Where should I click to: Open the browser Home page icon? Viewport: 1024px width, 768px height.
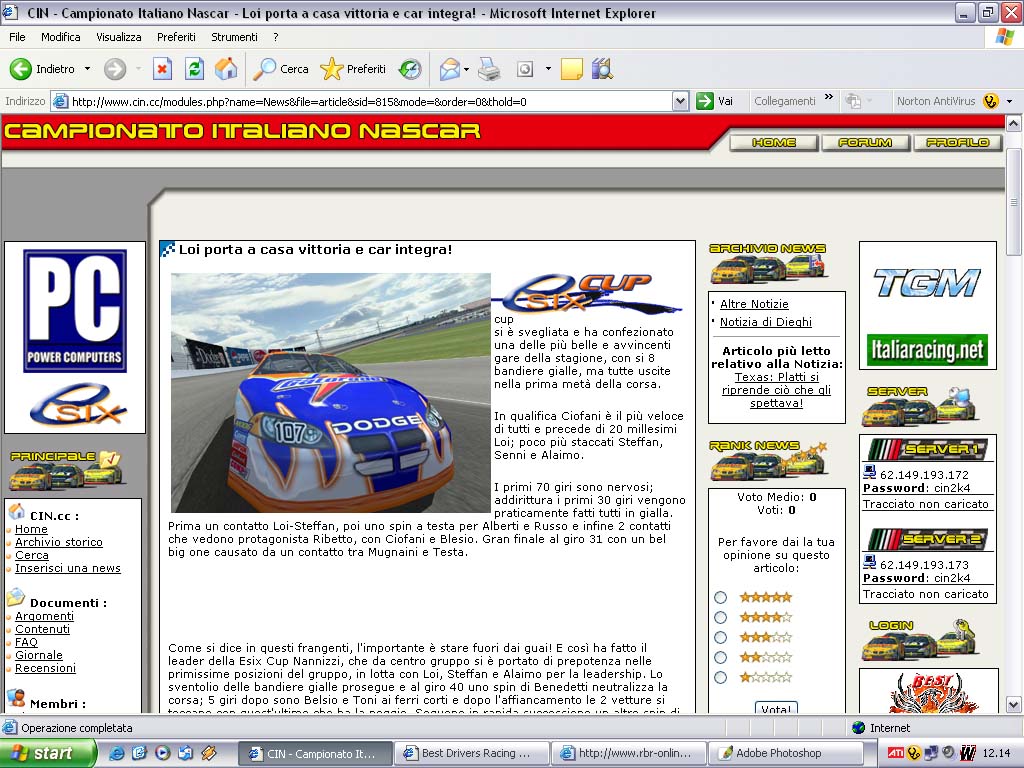(x=226, y=69)
